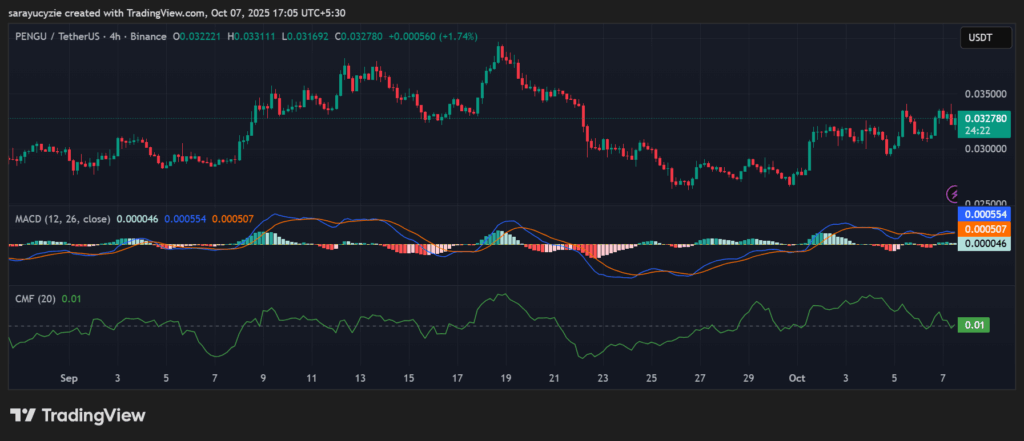Click the 0.030000 price axis level
The image size is (1024, 441).
[985, 149]
